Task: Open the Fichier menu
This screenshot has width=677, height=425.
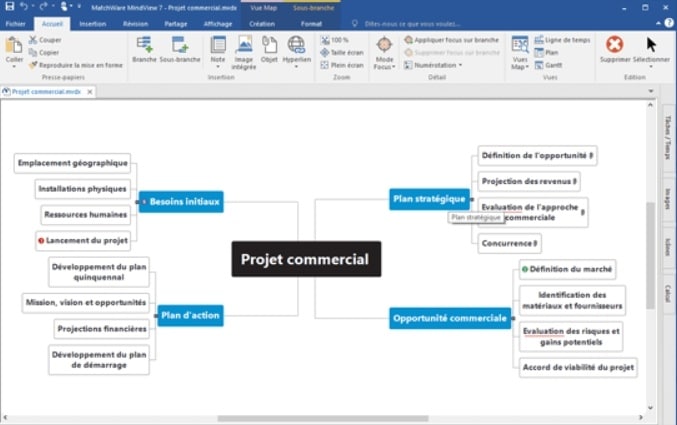Action: 16,24
